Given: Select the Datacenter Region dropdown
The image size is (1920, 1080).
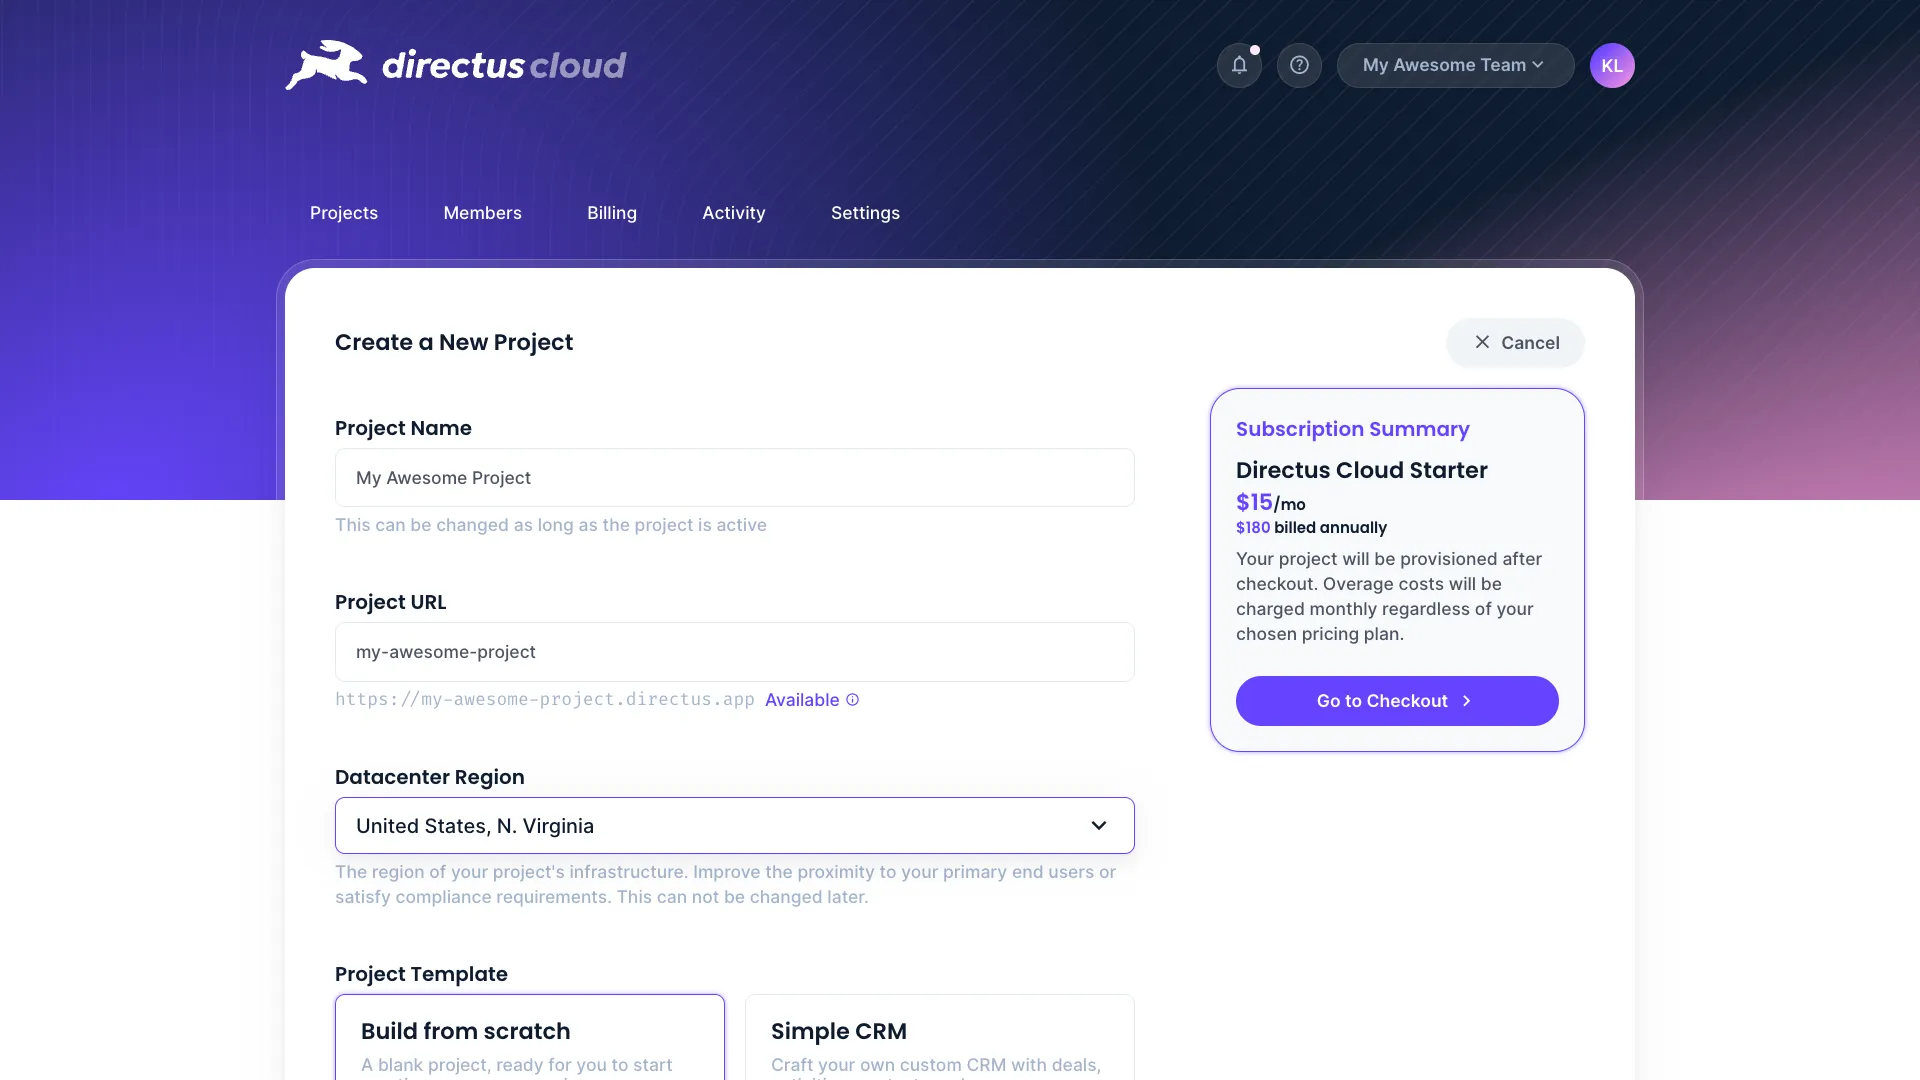Looking at the screenshot, I should [733, 825].
